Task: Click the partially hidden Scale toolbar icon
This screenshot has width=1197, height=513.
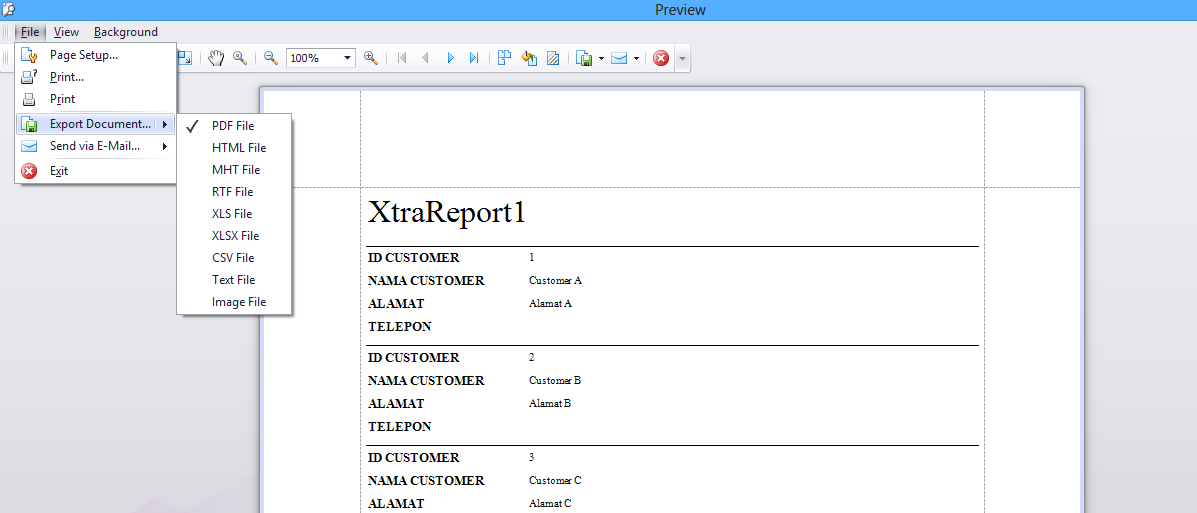Action: coord(185,58)
